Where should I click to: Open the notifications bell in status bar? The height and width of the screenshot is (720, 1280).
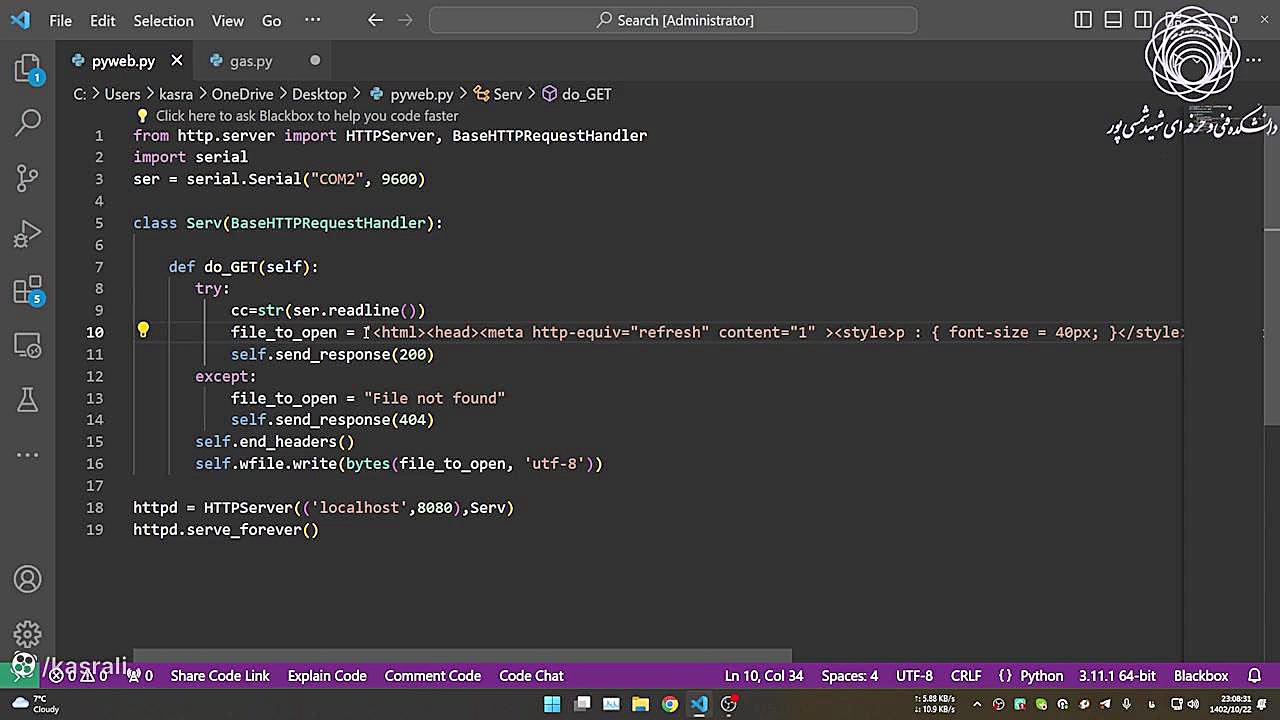click(1254, 676)
